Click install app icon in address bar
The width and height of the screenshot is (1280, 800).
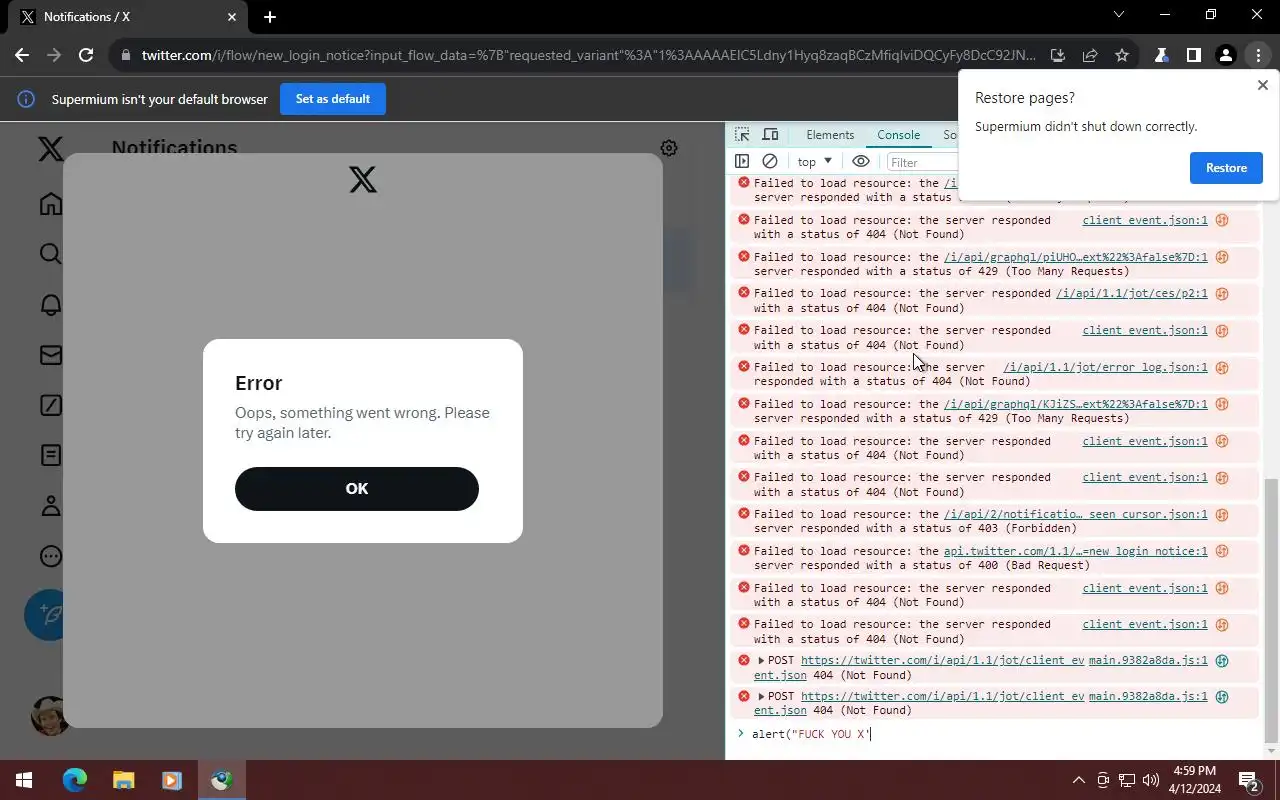click(1057, 55)
